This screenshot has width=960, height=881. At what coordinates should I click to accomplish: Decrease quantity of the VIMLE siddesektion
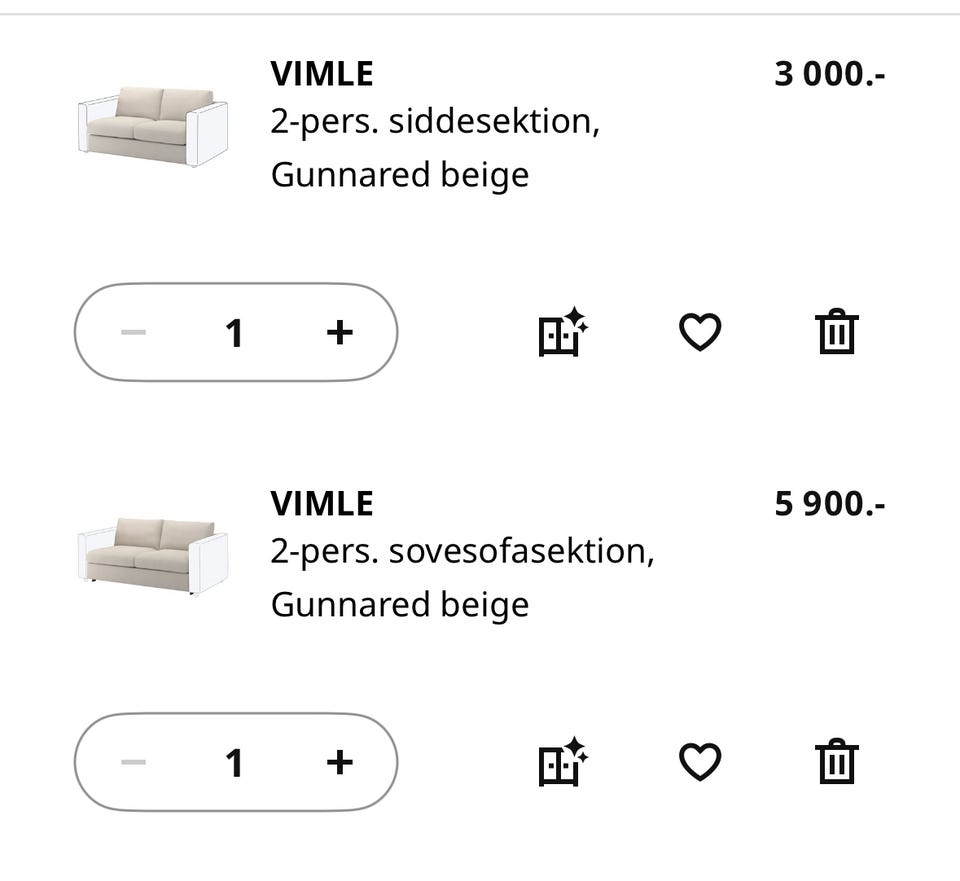[133, 330]
